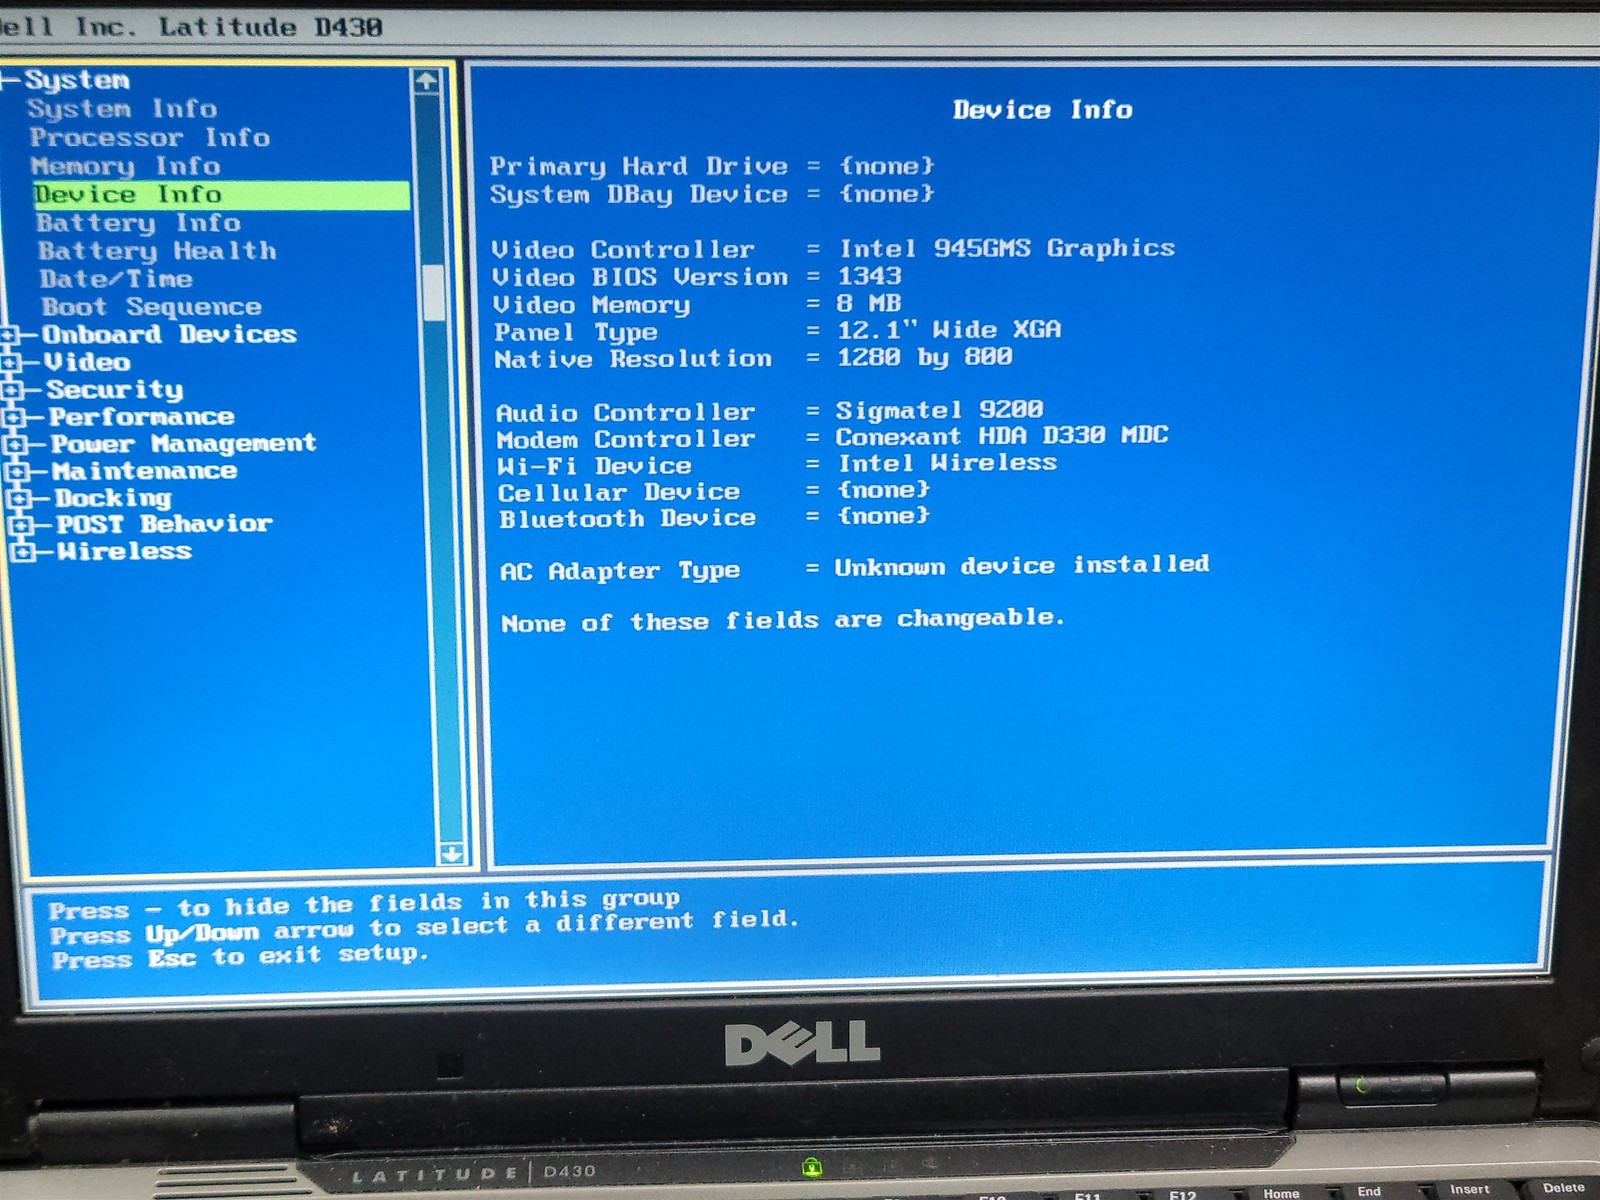The width and height of the screenshot is (1600, 1200).
Task: Click Primary Hard Drive field
Action: pos(712,166)
